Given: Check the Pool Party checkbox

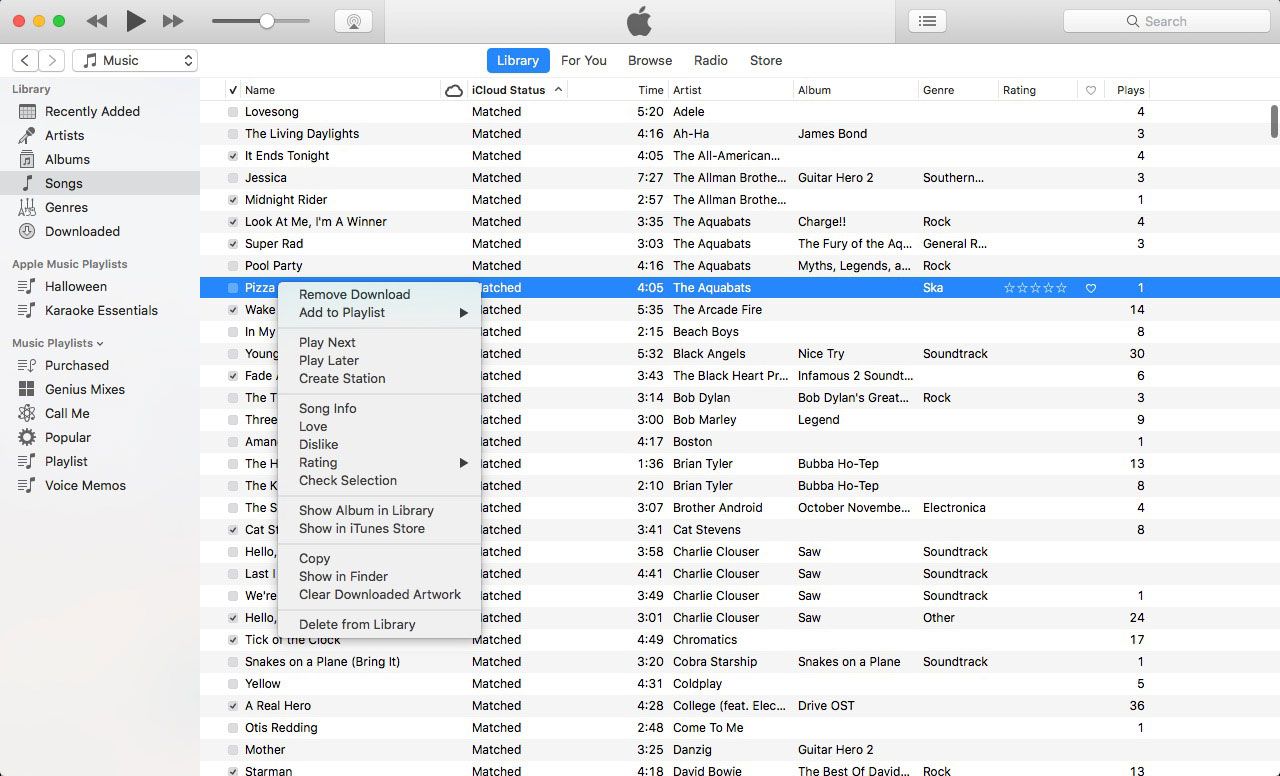Looking at the screenshot, I should point(233,266).
